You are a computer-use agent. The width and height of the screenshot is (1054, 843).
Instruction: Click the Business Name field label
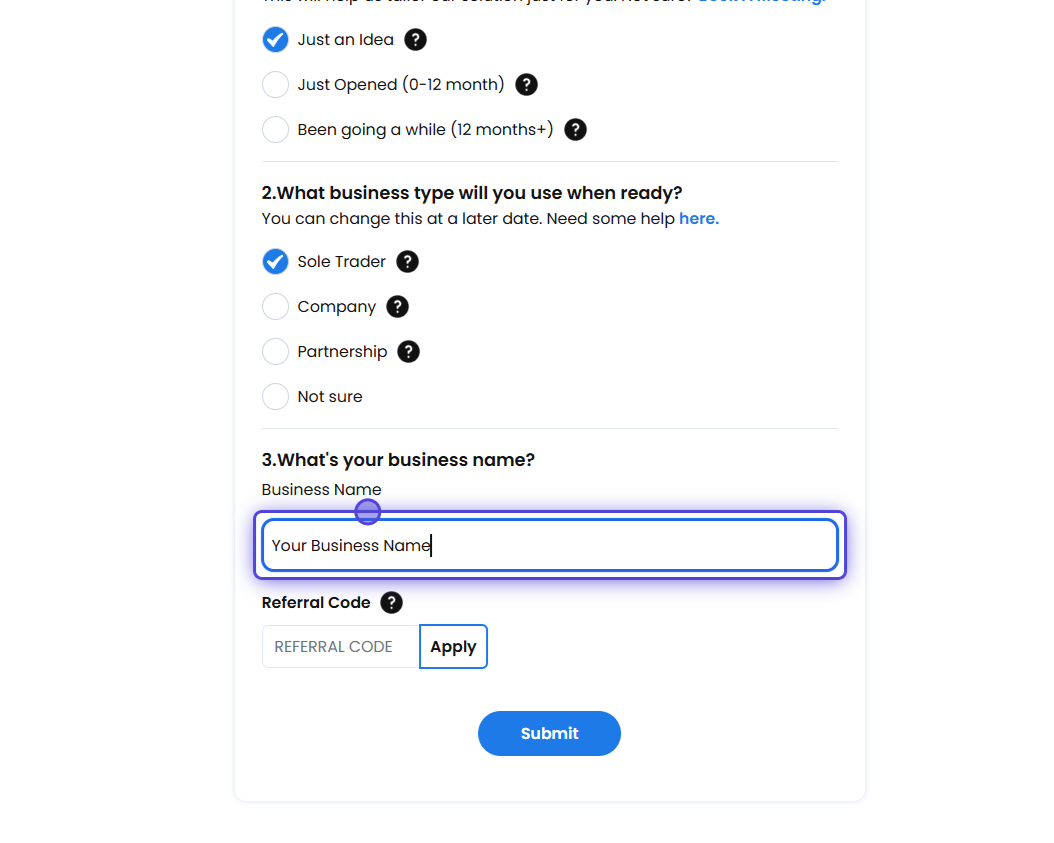(321, 490)
